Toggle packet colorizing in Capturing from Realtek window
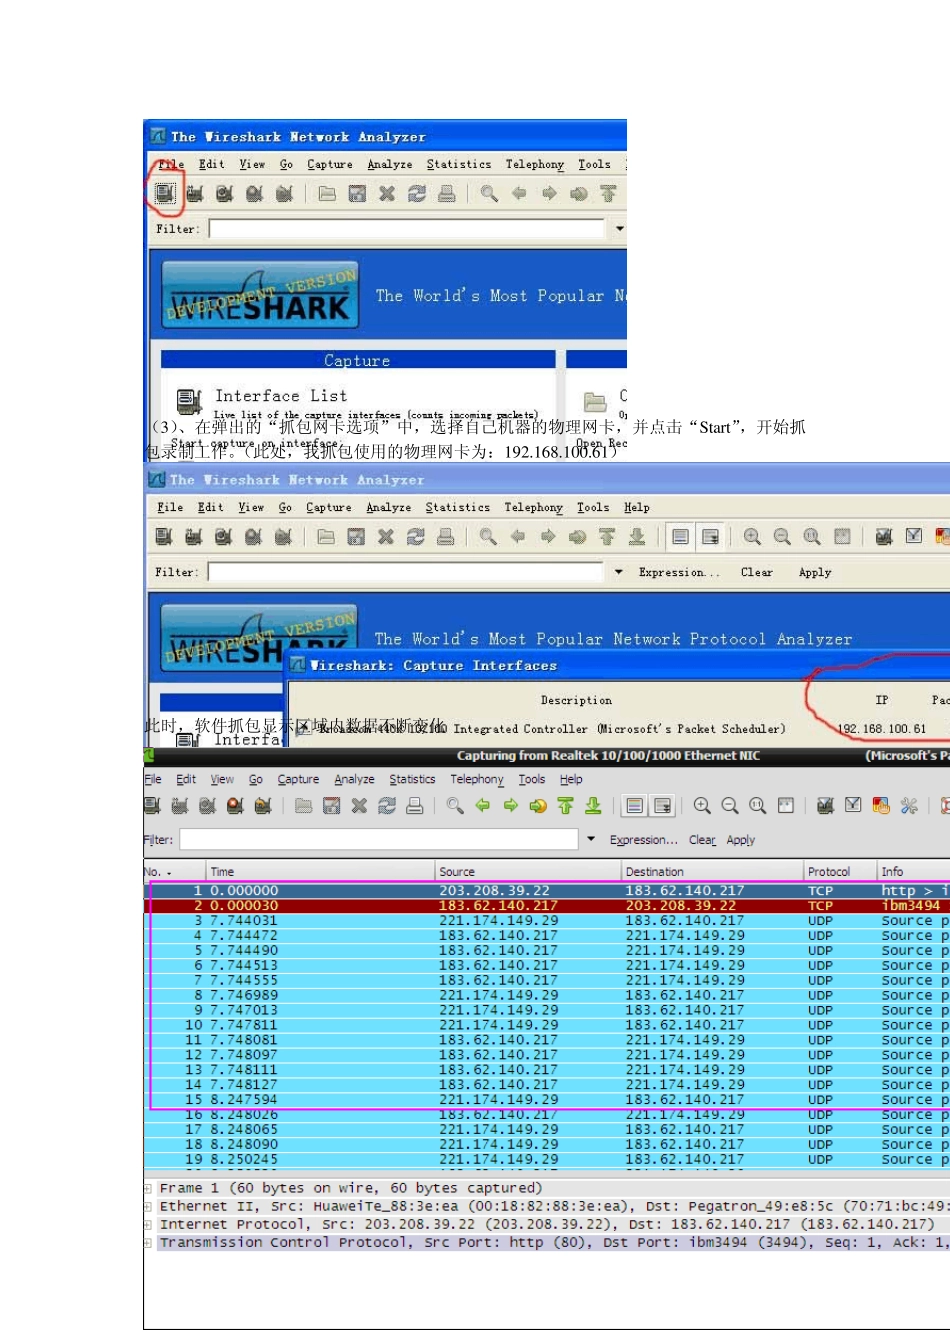 click(634, 806)
